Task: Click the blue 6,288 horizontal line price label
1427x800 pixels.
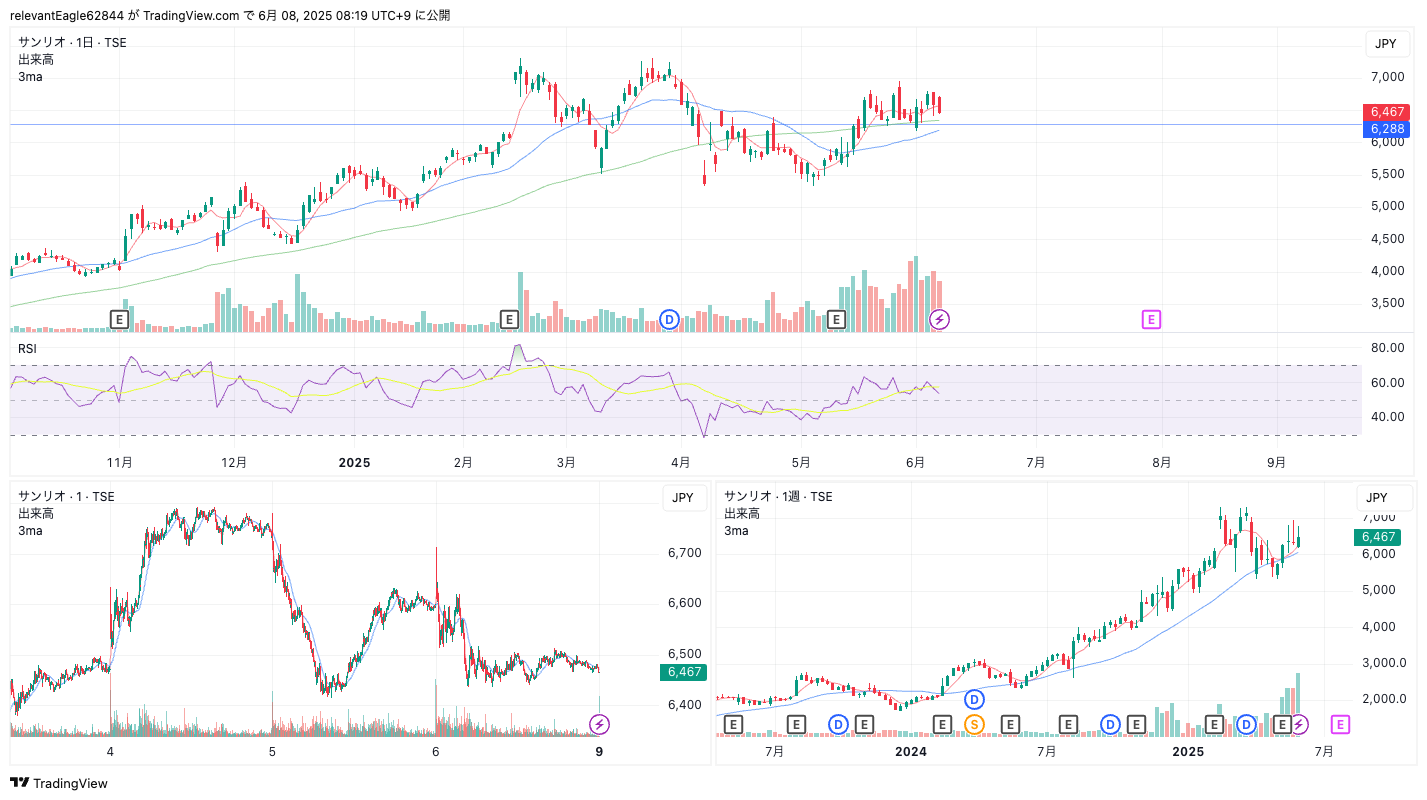Action: click(1387, 129)
